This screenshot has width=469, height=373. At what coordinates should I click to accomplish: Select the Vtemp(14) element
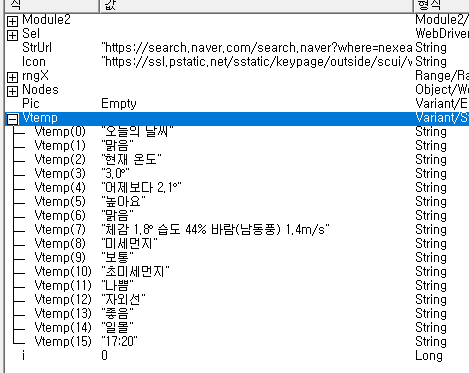[63, 328]
